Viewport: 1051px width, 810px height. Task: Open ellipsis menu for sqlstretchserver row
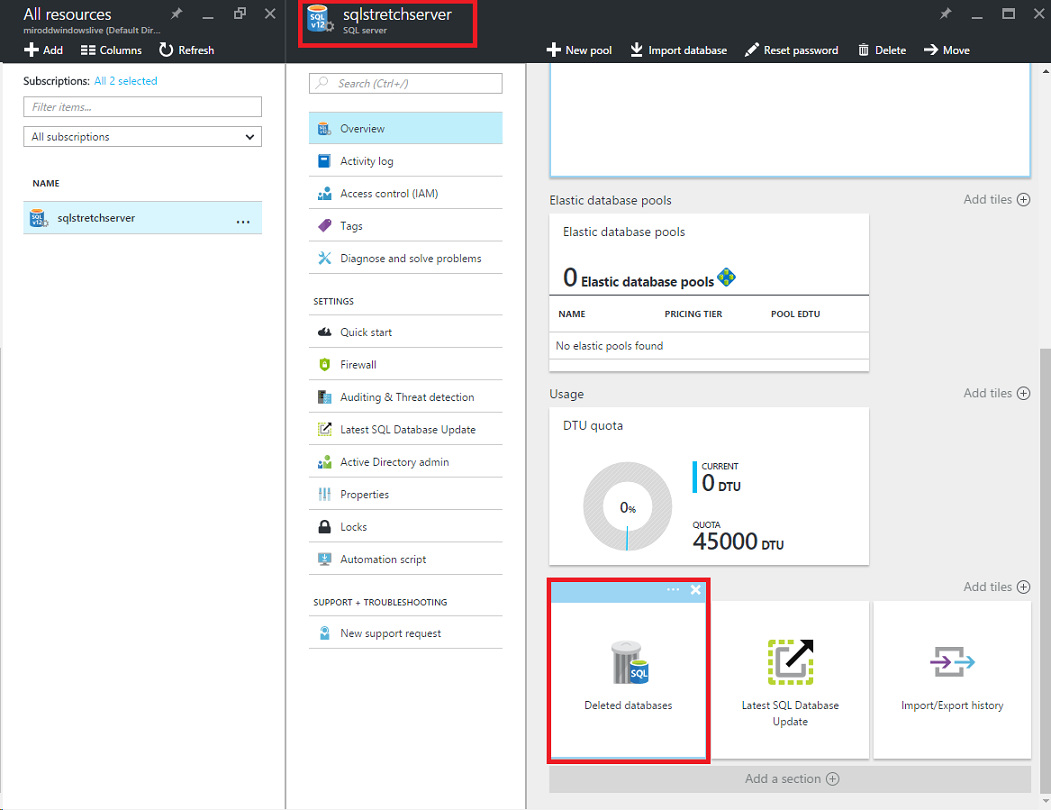[243, 219]
